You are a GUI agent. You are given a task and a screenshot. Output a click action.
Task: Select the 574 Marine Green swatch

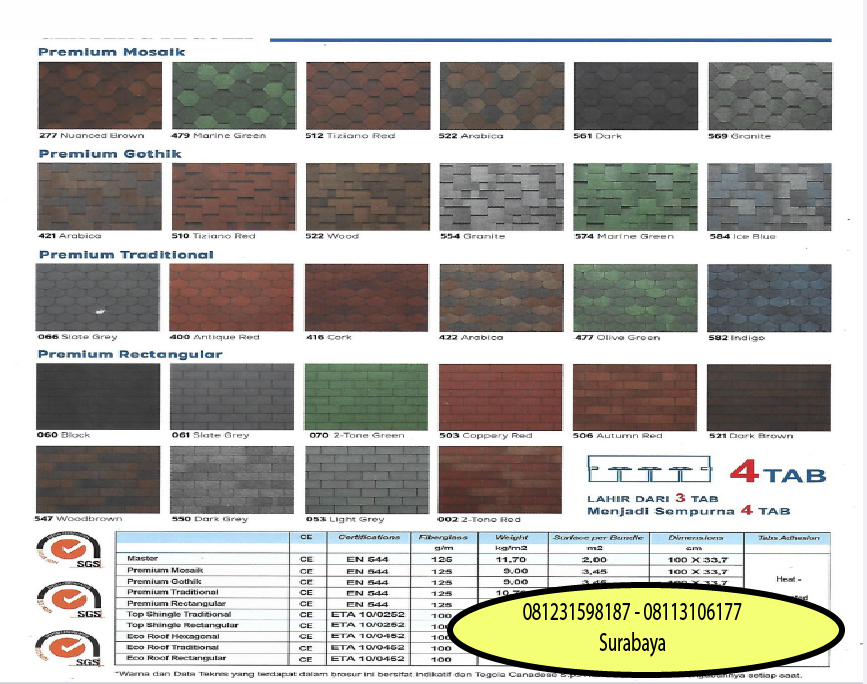coord(635,197)
